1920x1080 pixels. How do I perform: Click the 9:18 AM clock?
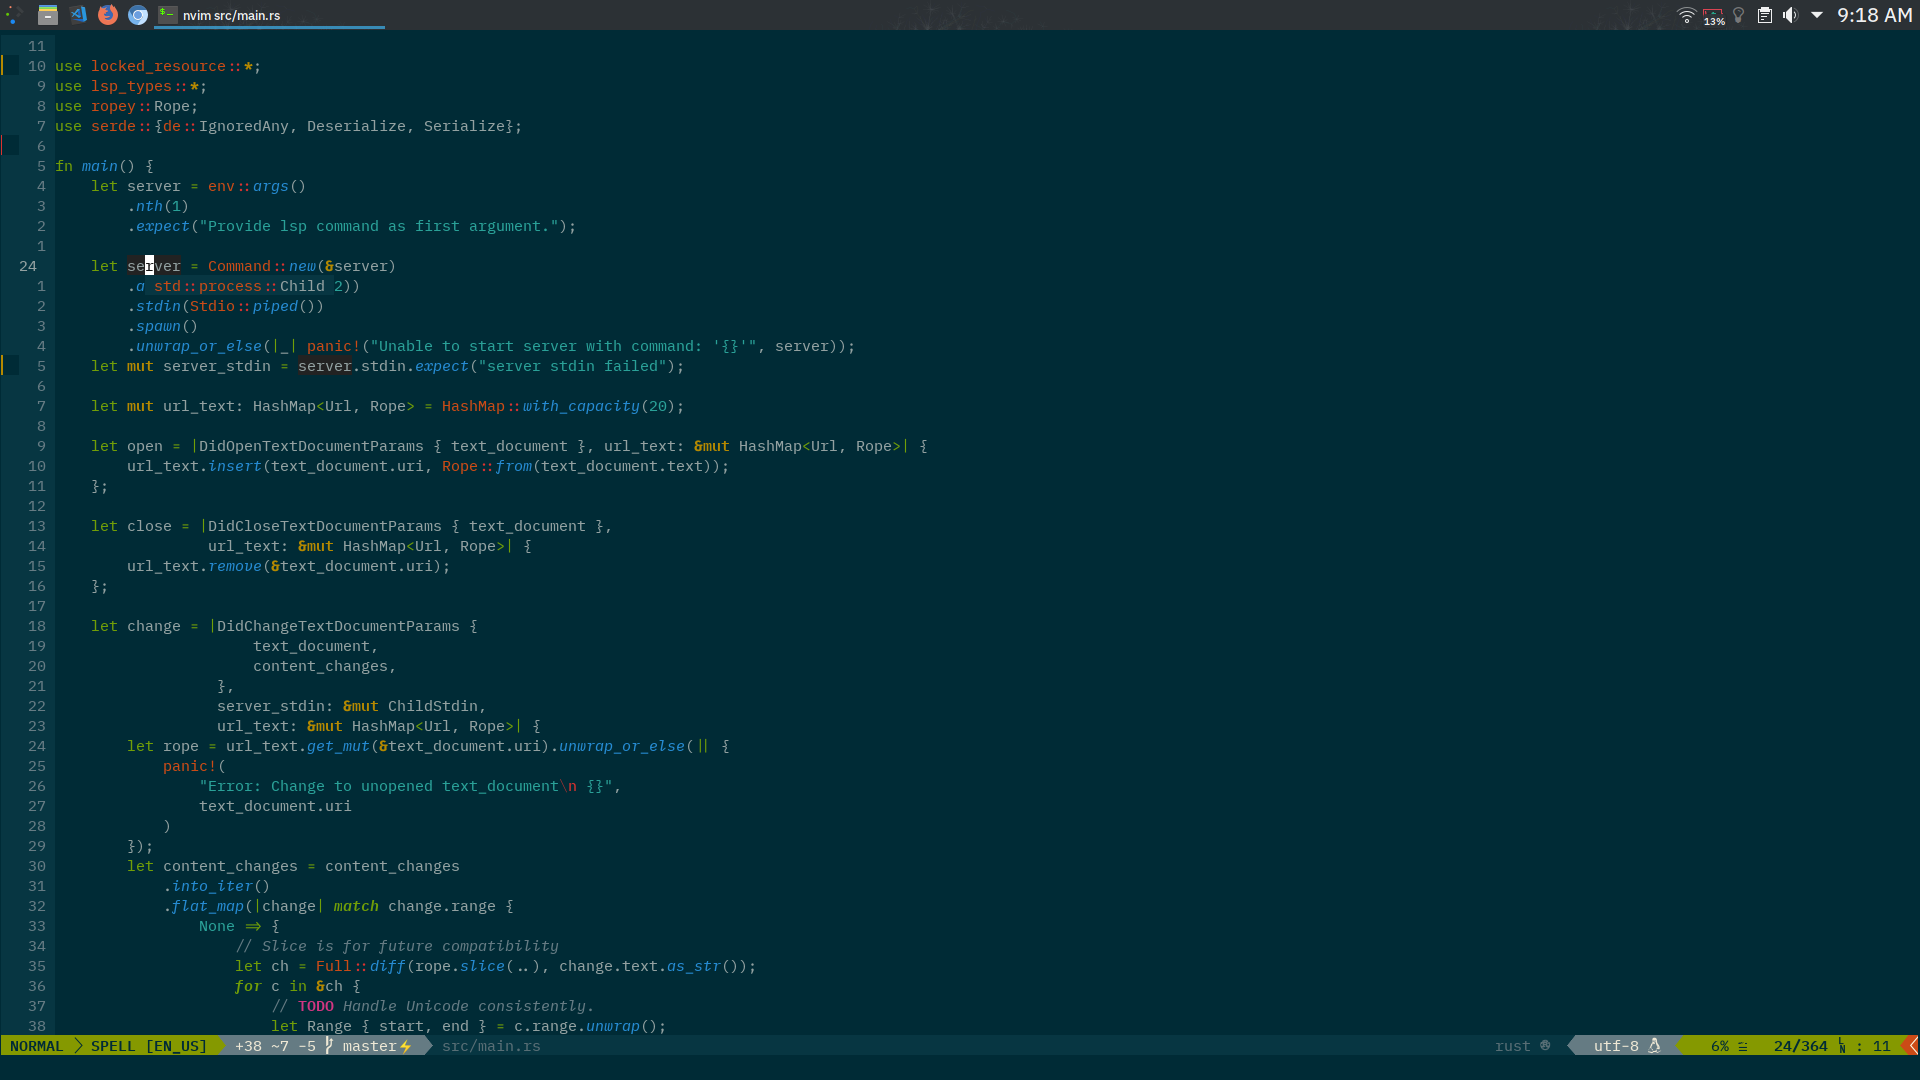pyautogui.click(x=1874, y=15)
